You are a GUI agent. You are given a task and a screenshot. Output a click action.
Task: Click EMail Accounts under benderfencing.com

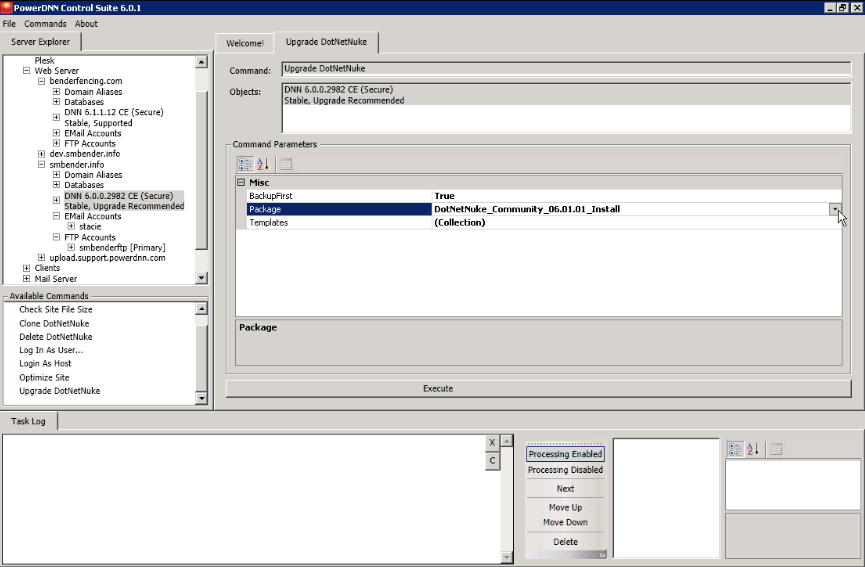click(93, 133)
